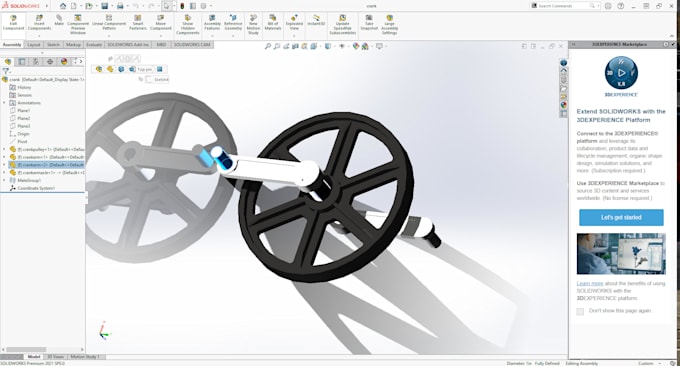The height and width of the screenshot is (366, 680).
Task: Open the Appearances tab in the task pane strip
Action: pyautogui.click(x=563, y=105)
